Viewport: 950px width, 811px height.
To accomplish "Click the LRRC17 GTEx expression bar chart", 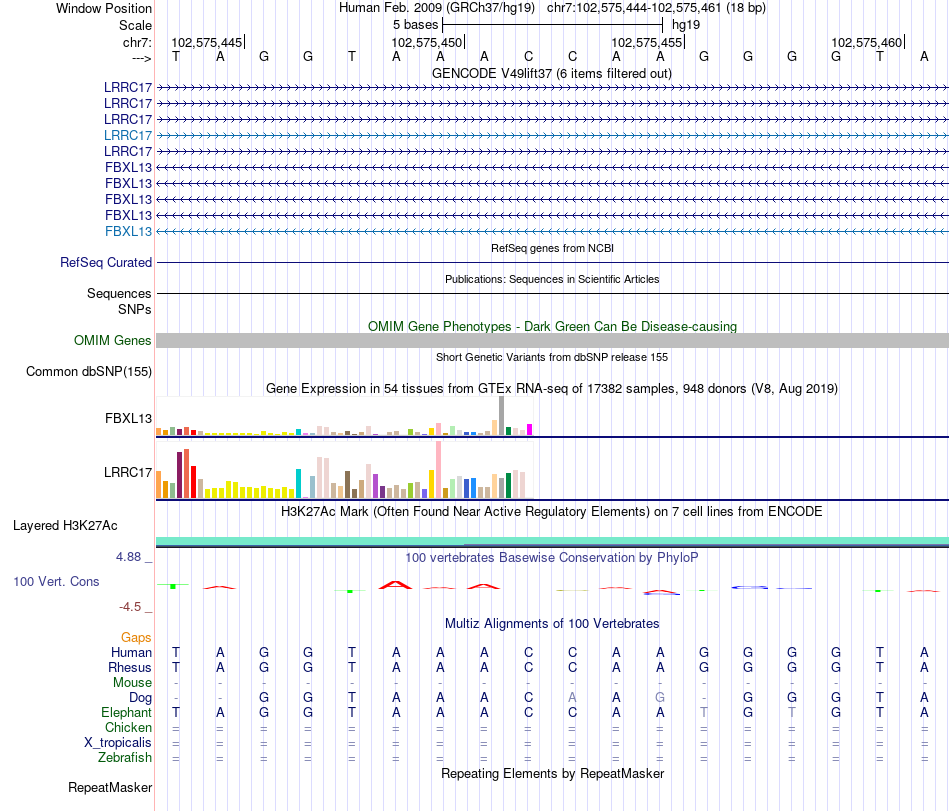I will pos(344,471).
